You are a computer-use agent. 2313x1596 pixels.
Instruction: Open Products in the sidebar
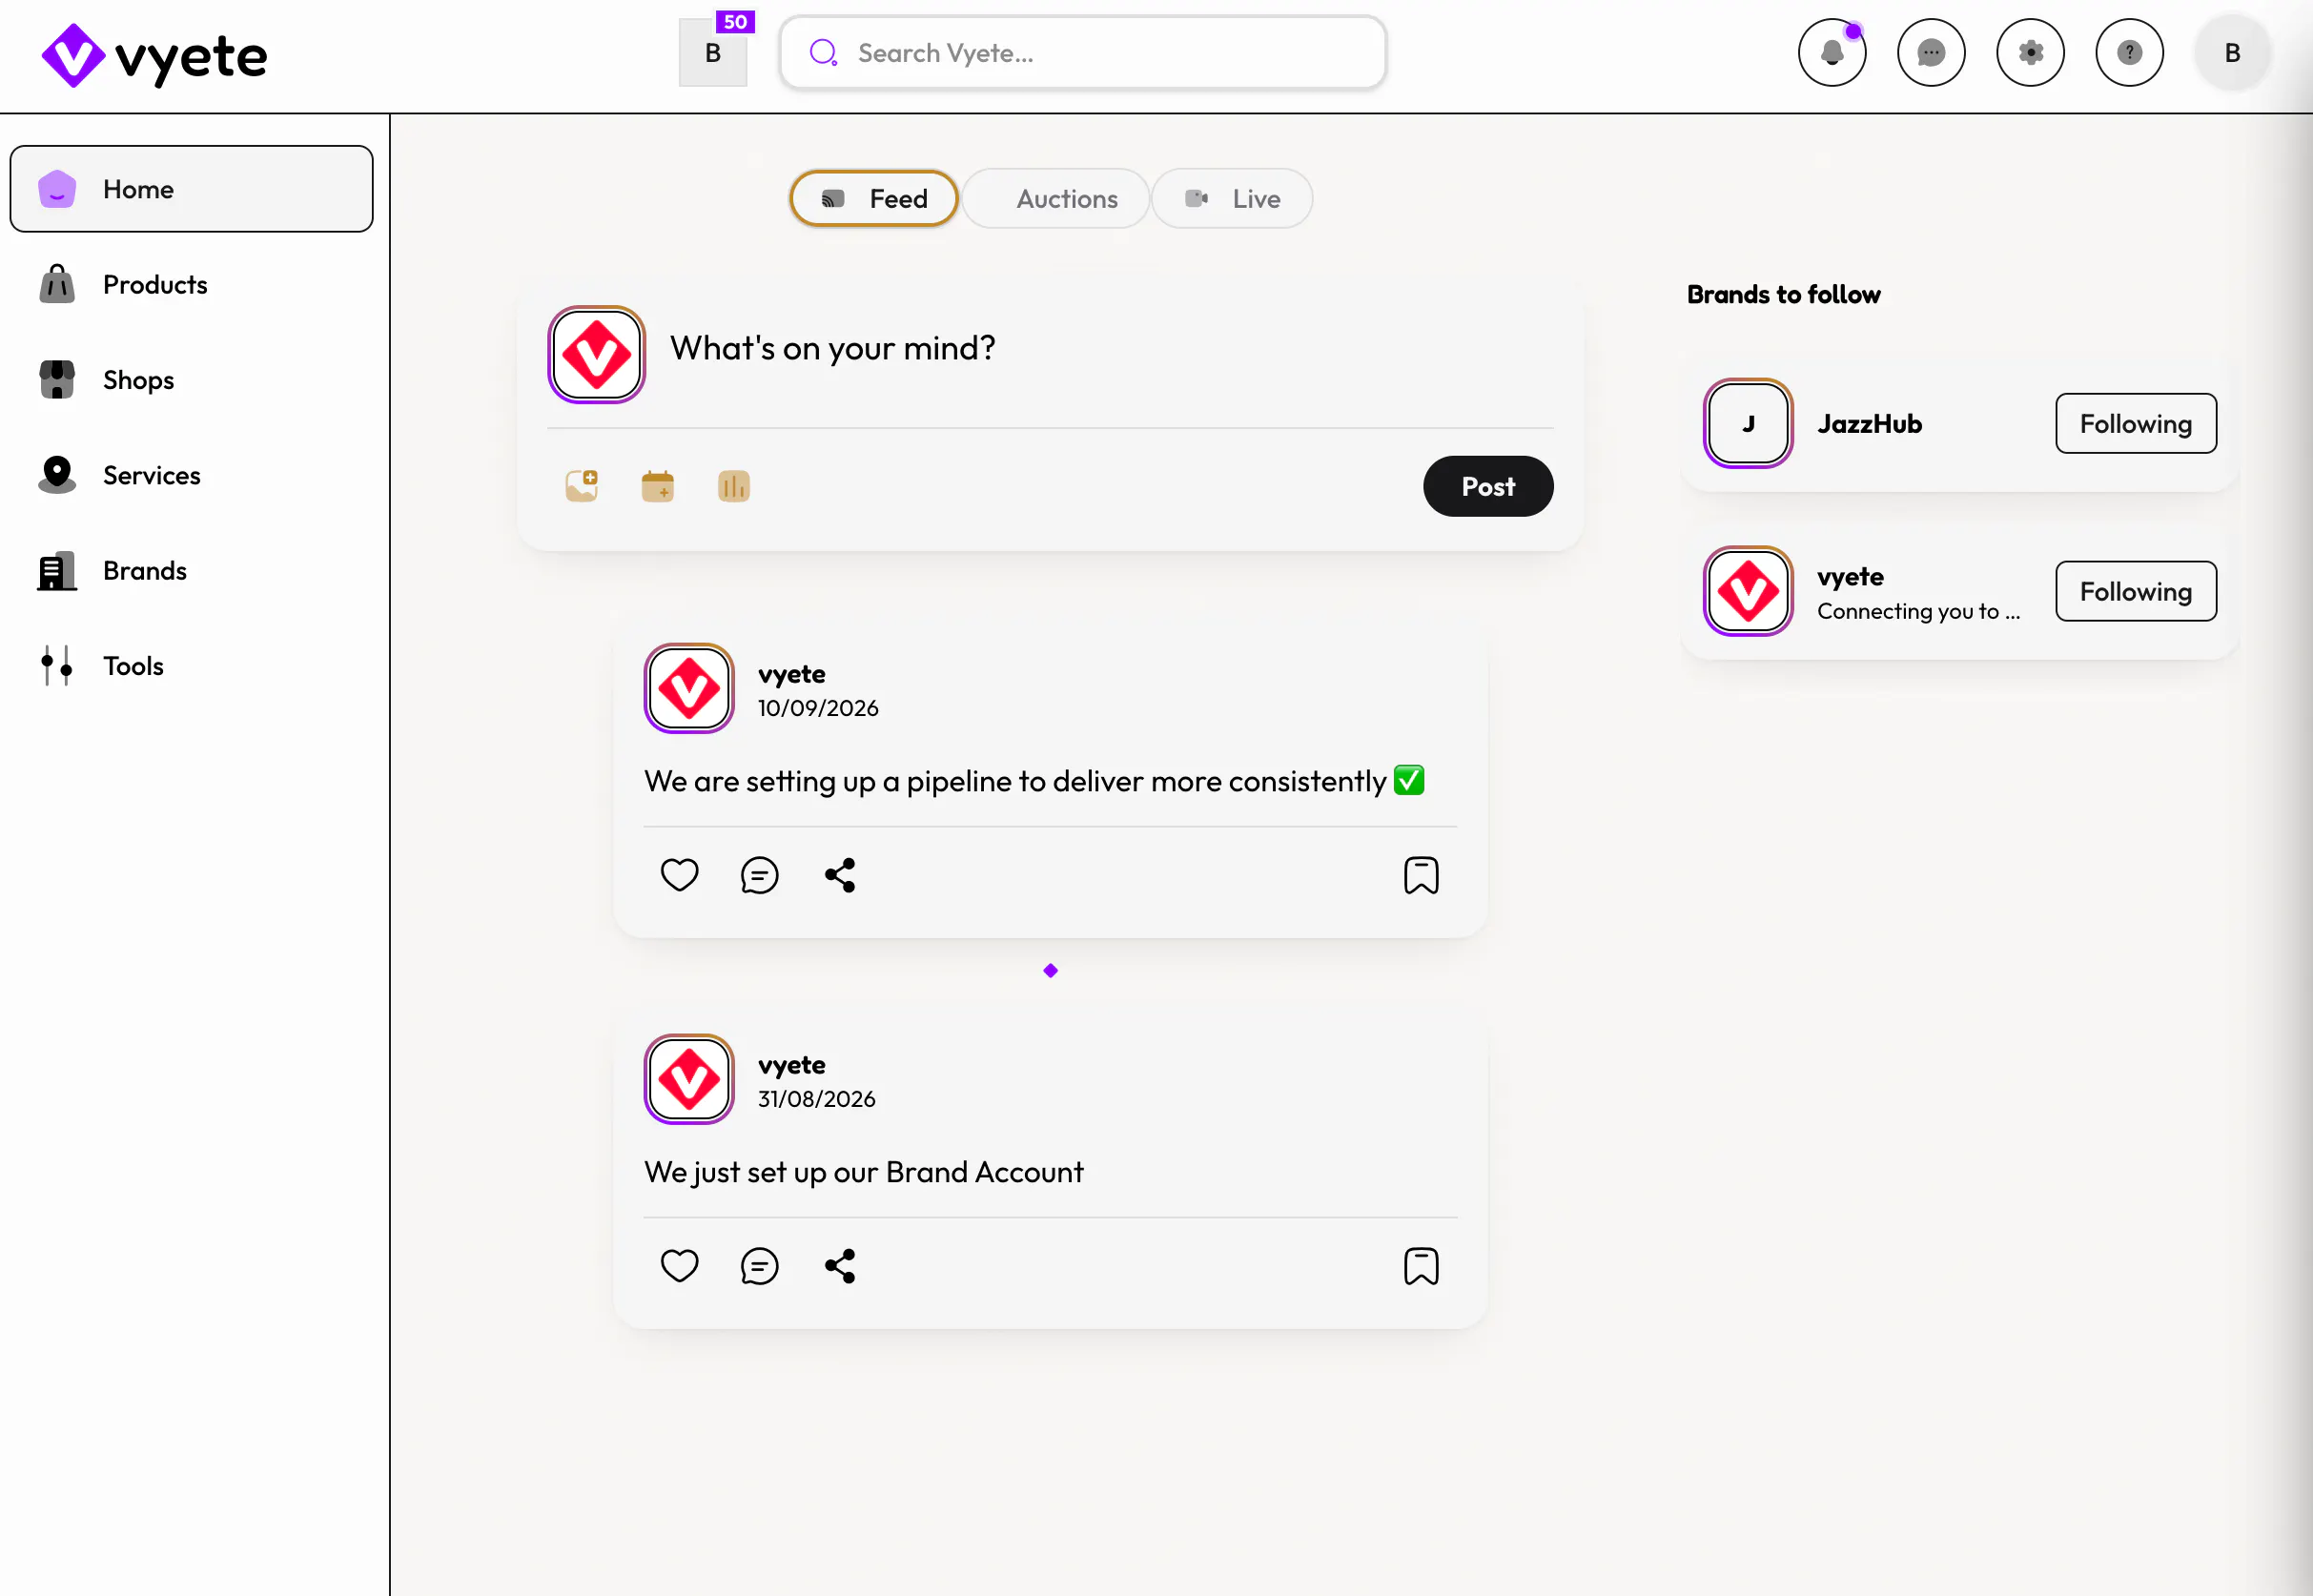point(192,285)
